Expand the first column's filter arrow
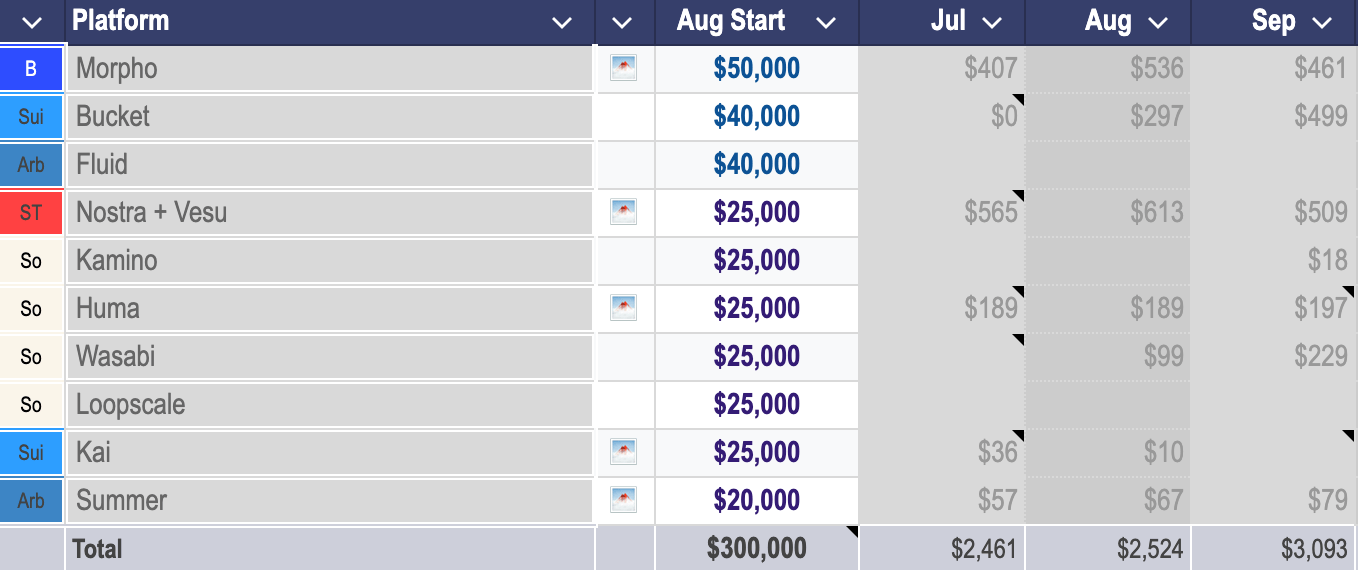This screenshot has height=570, width=1358. tap(32, 22)
